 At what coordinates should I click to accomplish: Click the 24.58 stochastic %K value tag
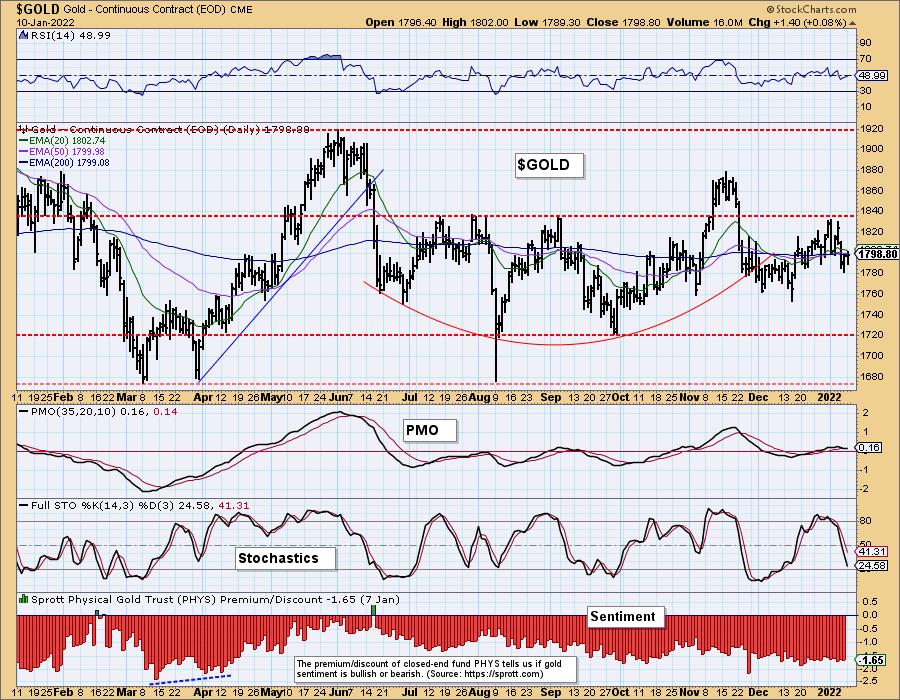[x=872, y=566]
